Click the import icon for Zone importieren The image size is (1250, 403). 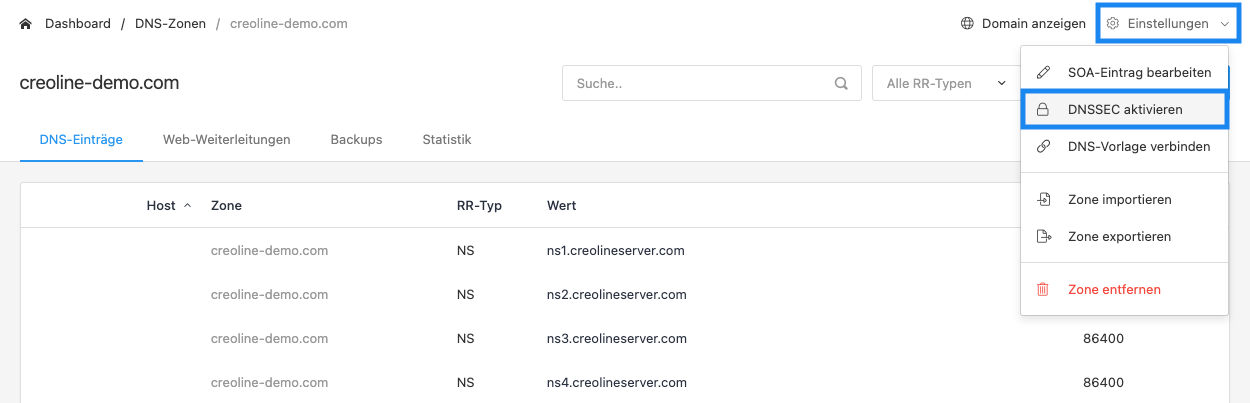pyautogui.click(x=1043, y=199)
